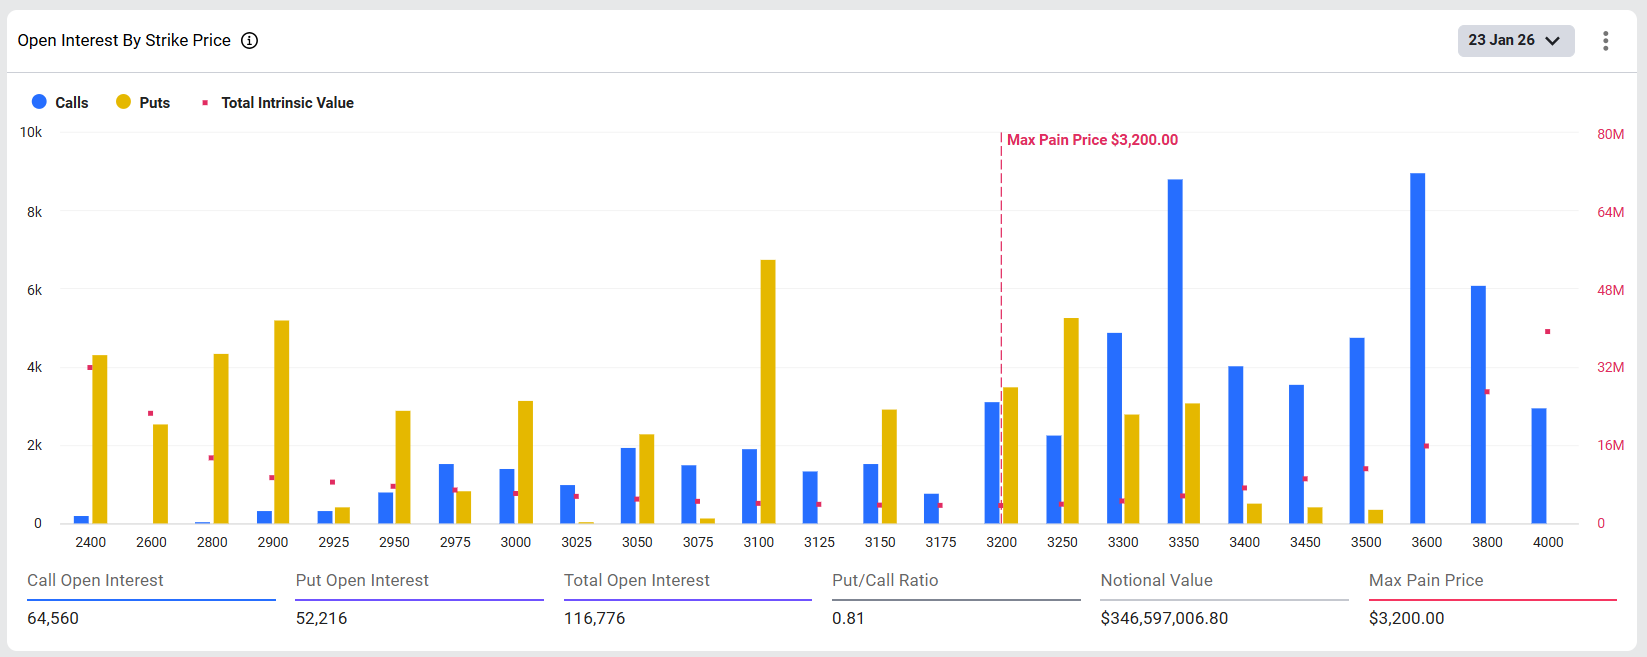Image resolution: width=1647 pixels, height=657 pixels.
Task: Click the 48M right axis label
Action: (x=1610, y=290)
